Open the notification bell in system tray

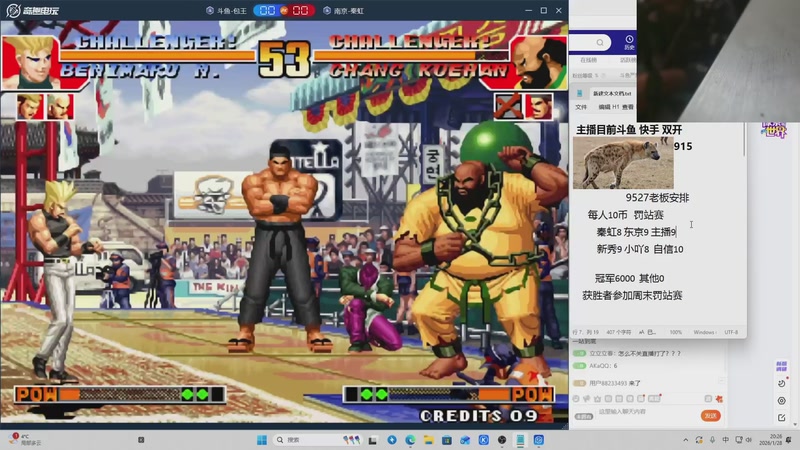pyautogui.click(x=789, y=440)
